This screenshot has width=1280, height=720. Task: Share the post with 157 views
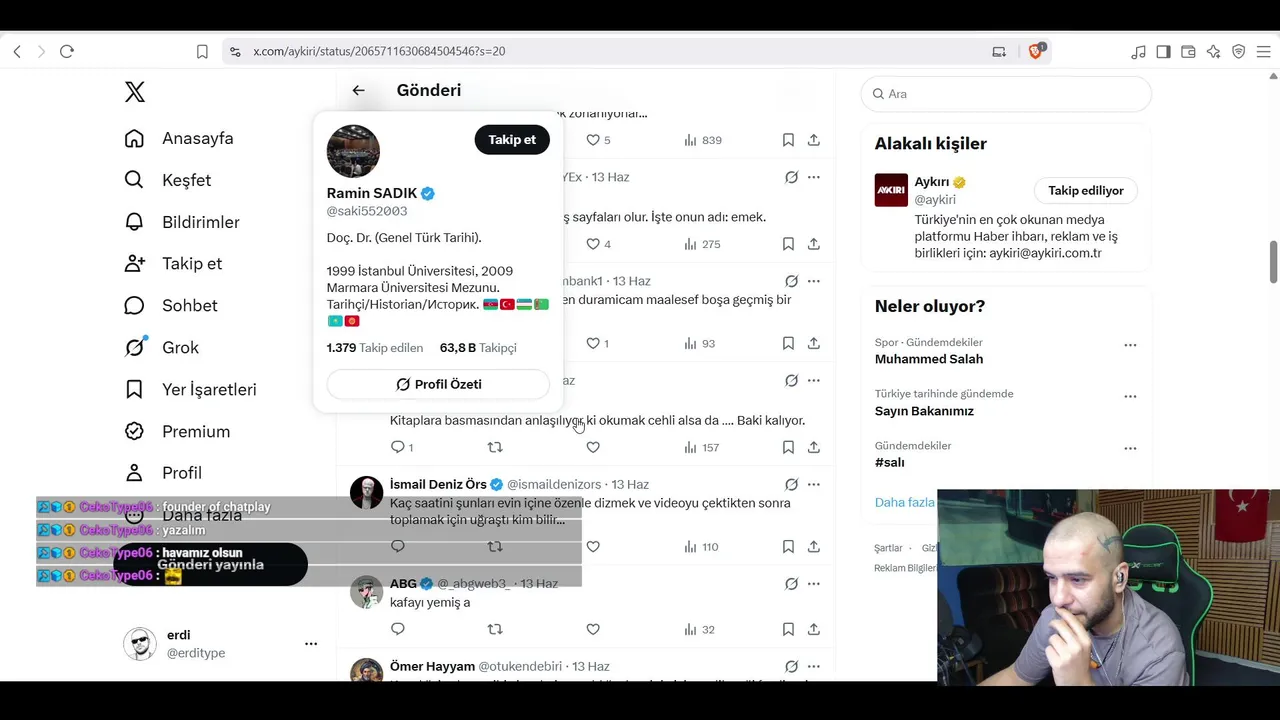tap(814, 447)
